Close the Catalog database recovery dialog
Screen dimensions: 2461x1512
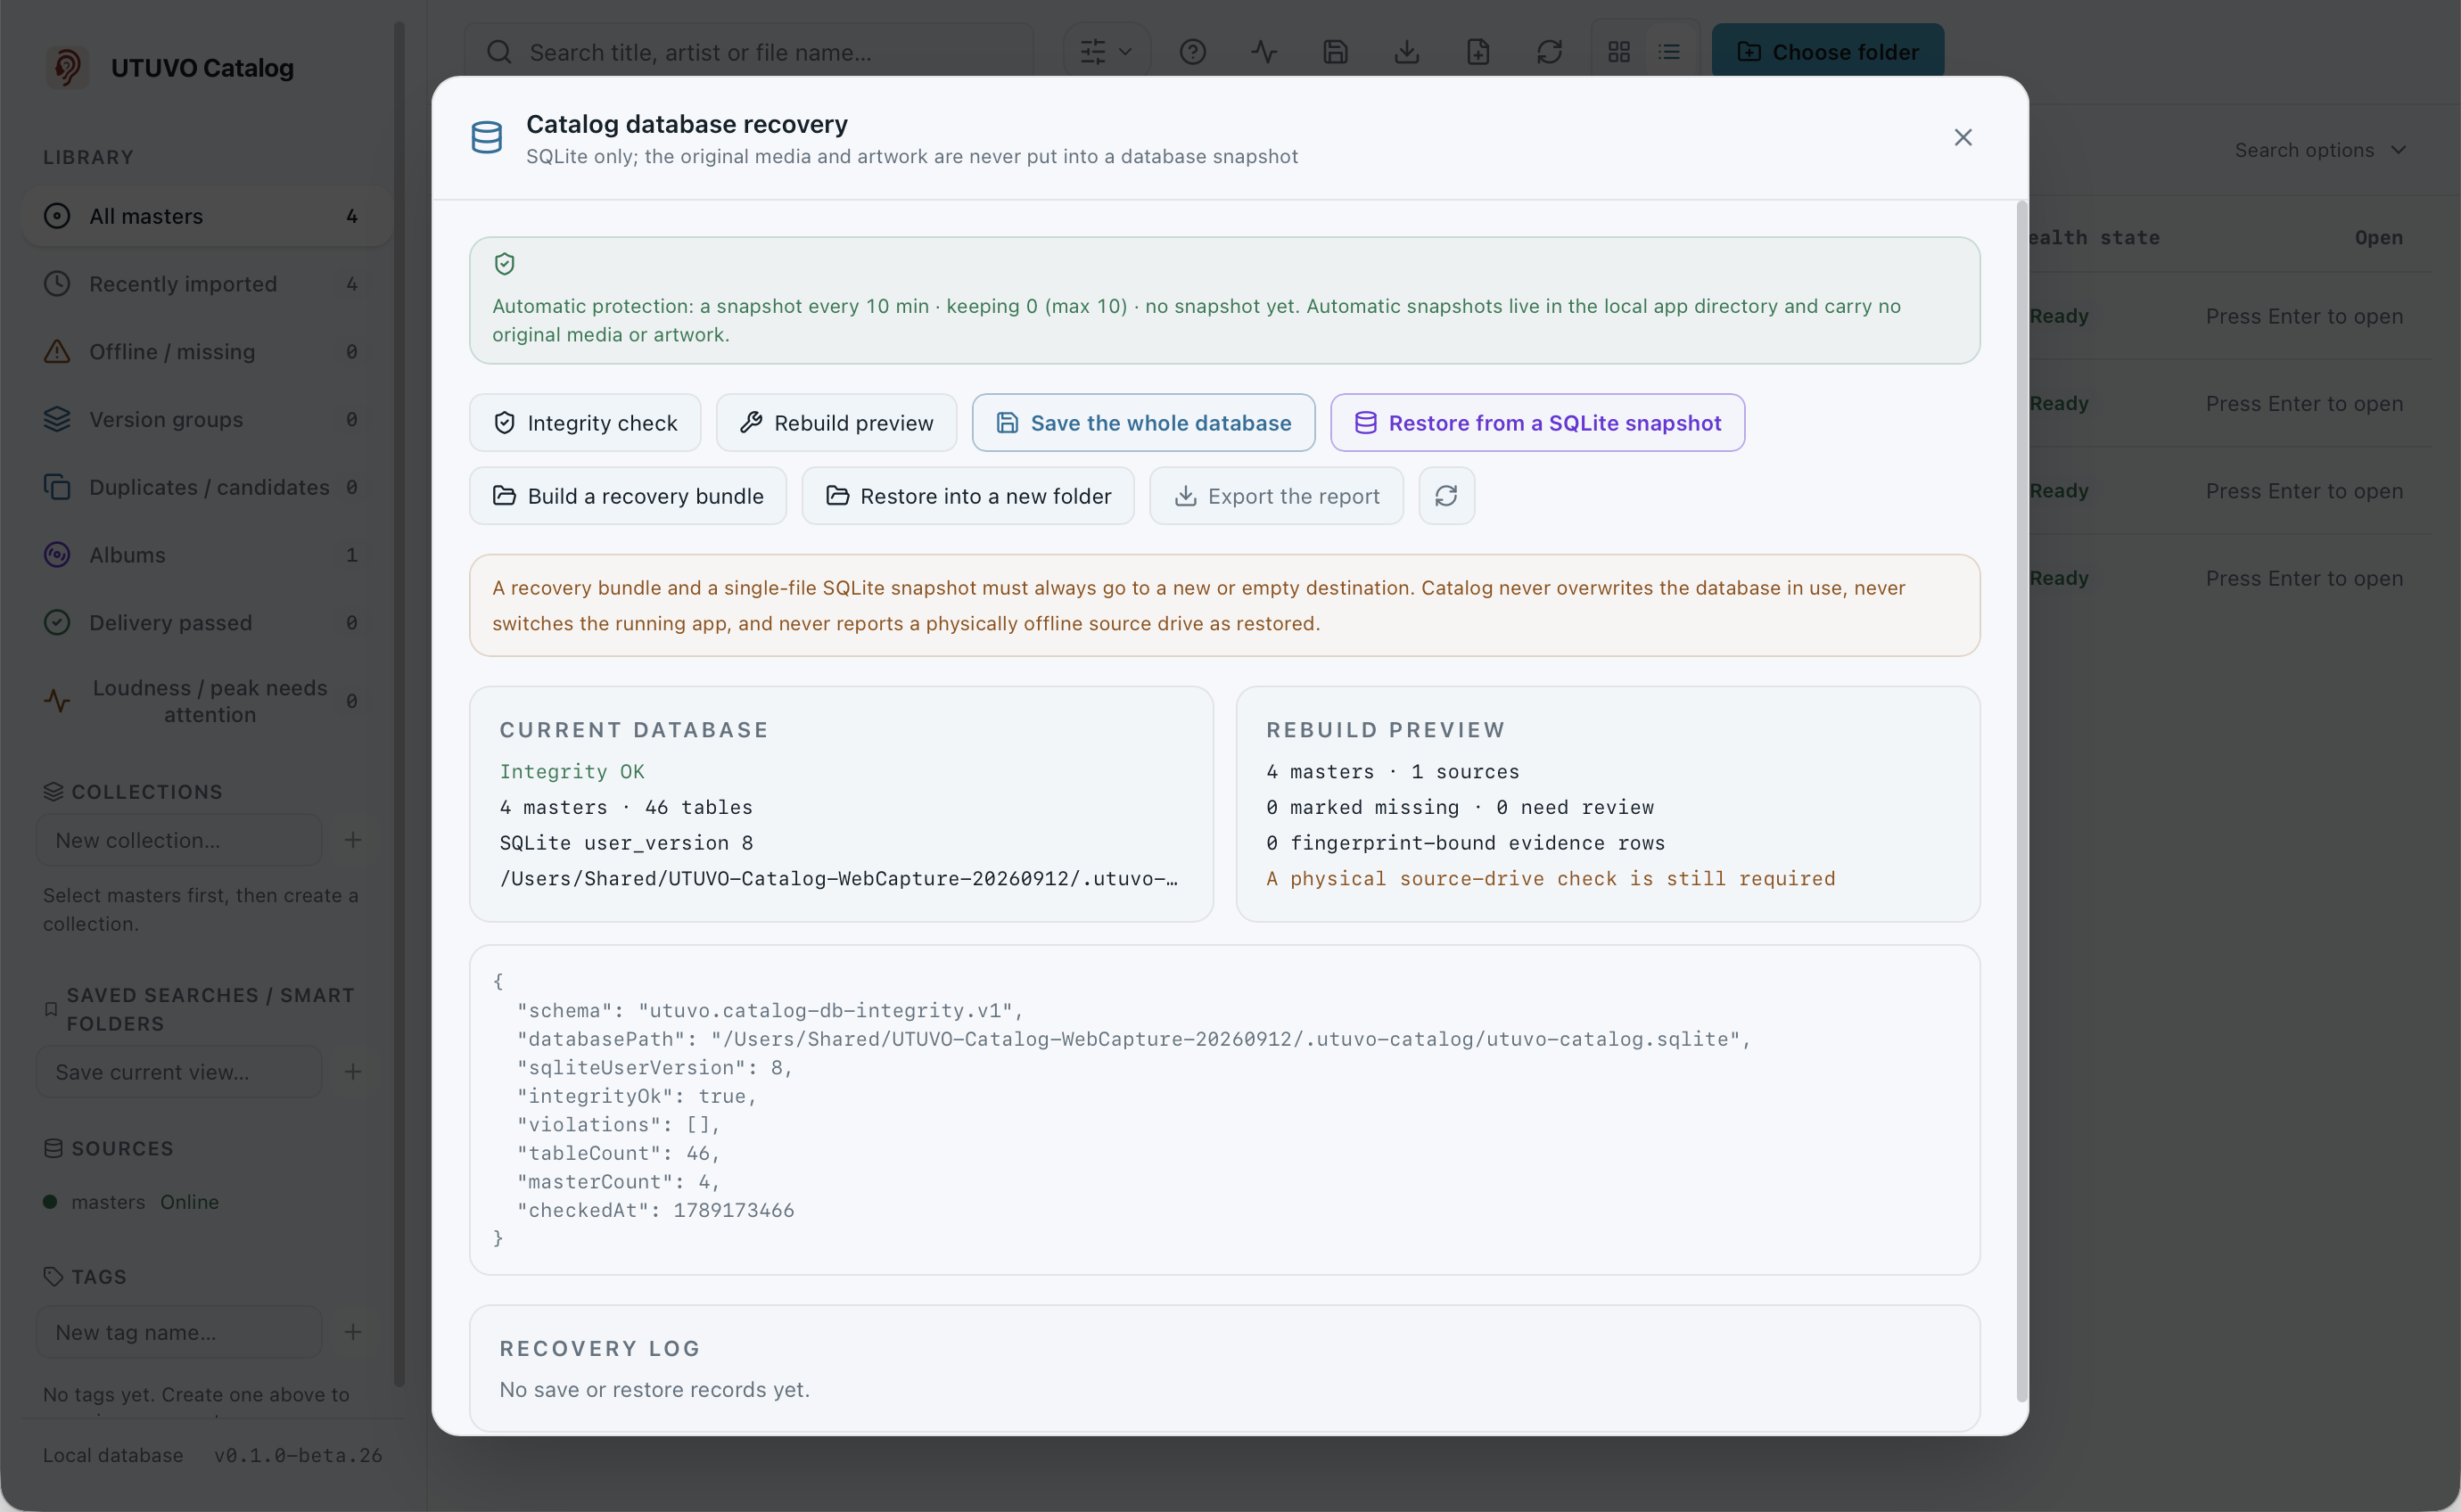pos(1962,137)
